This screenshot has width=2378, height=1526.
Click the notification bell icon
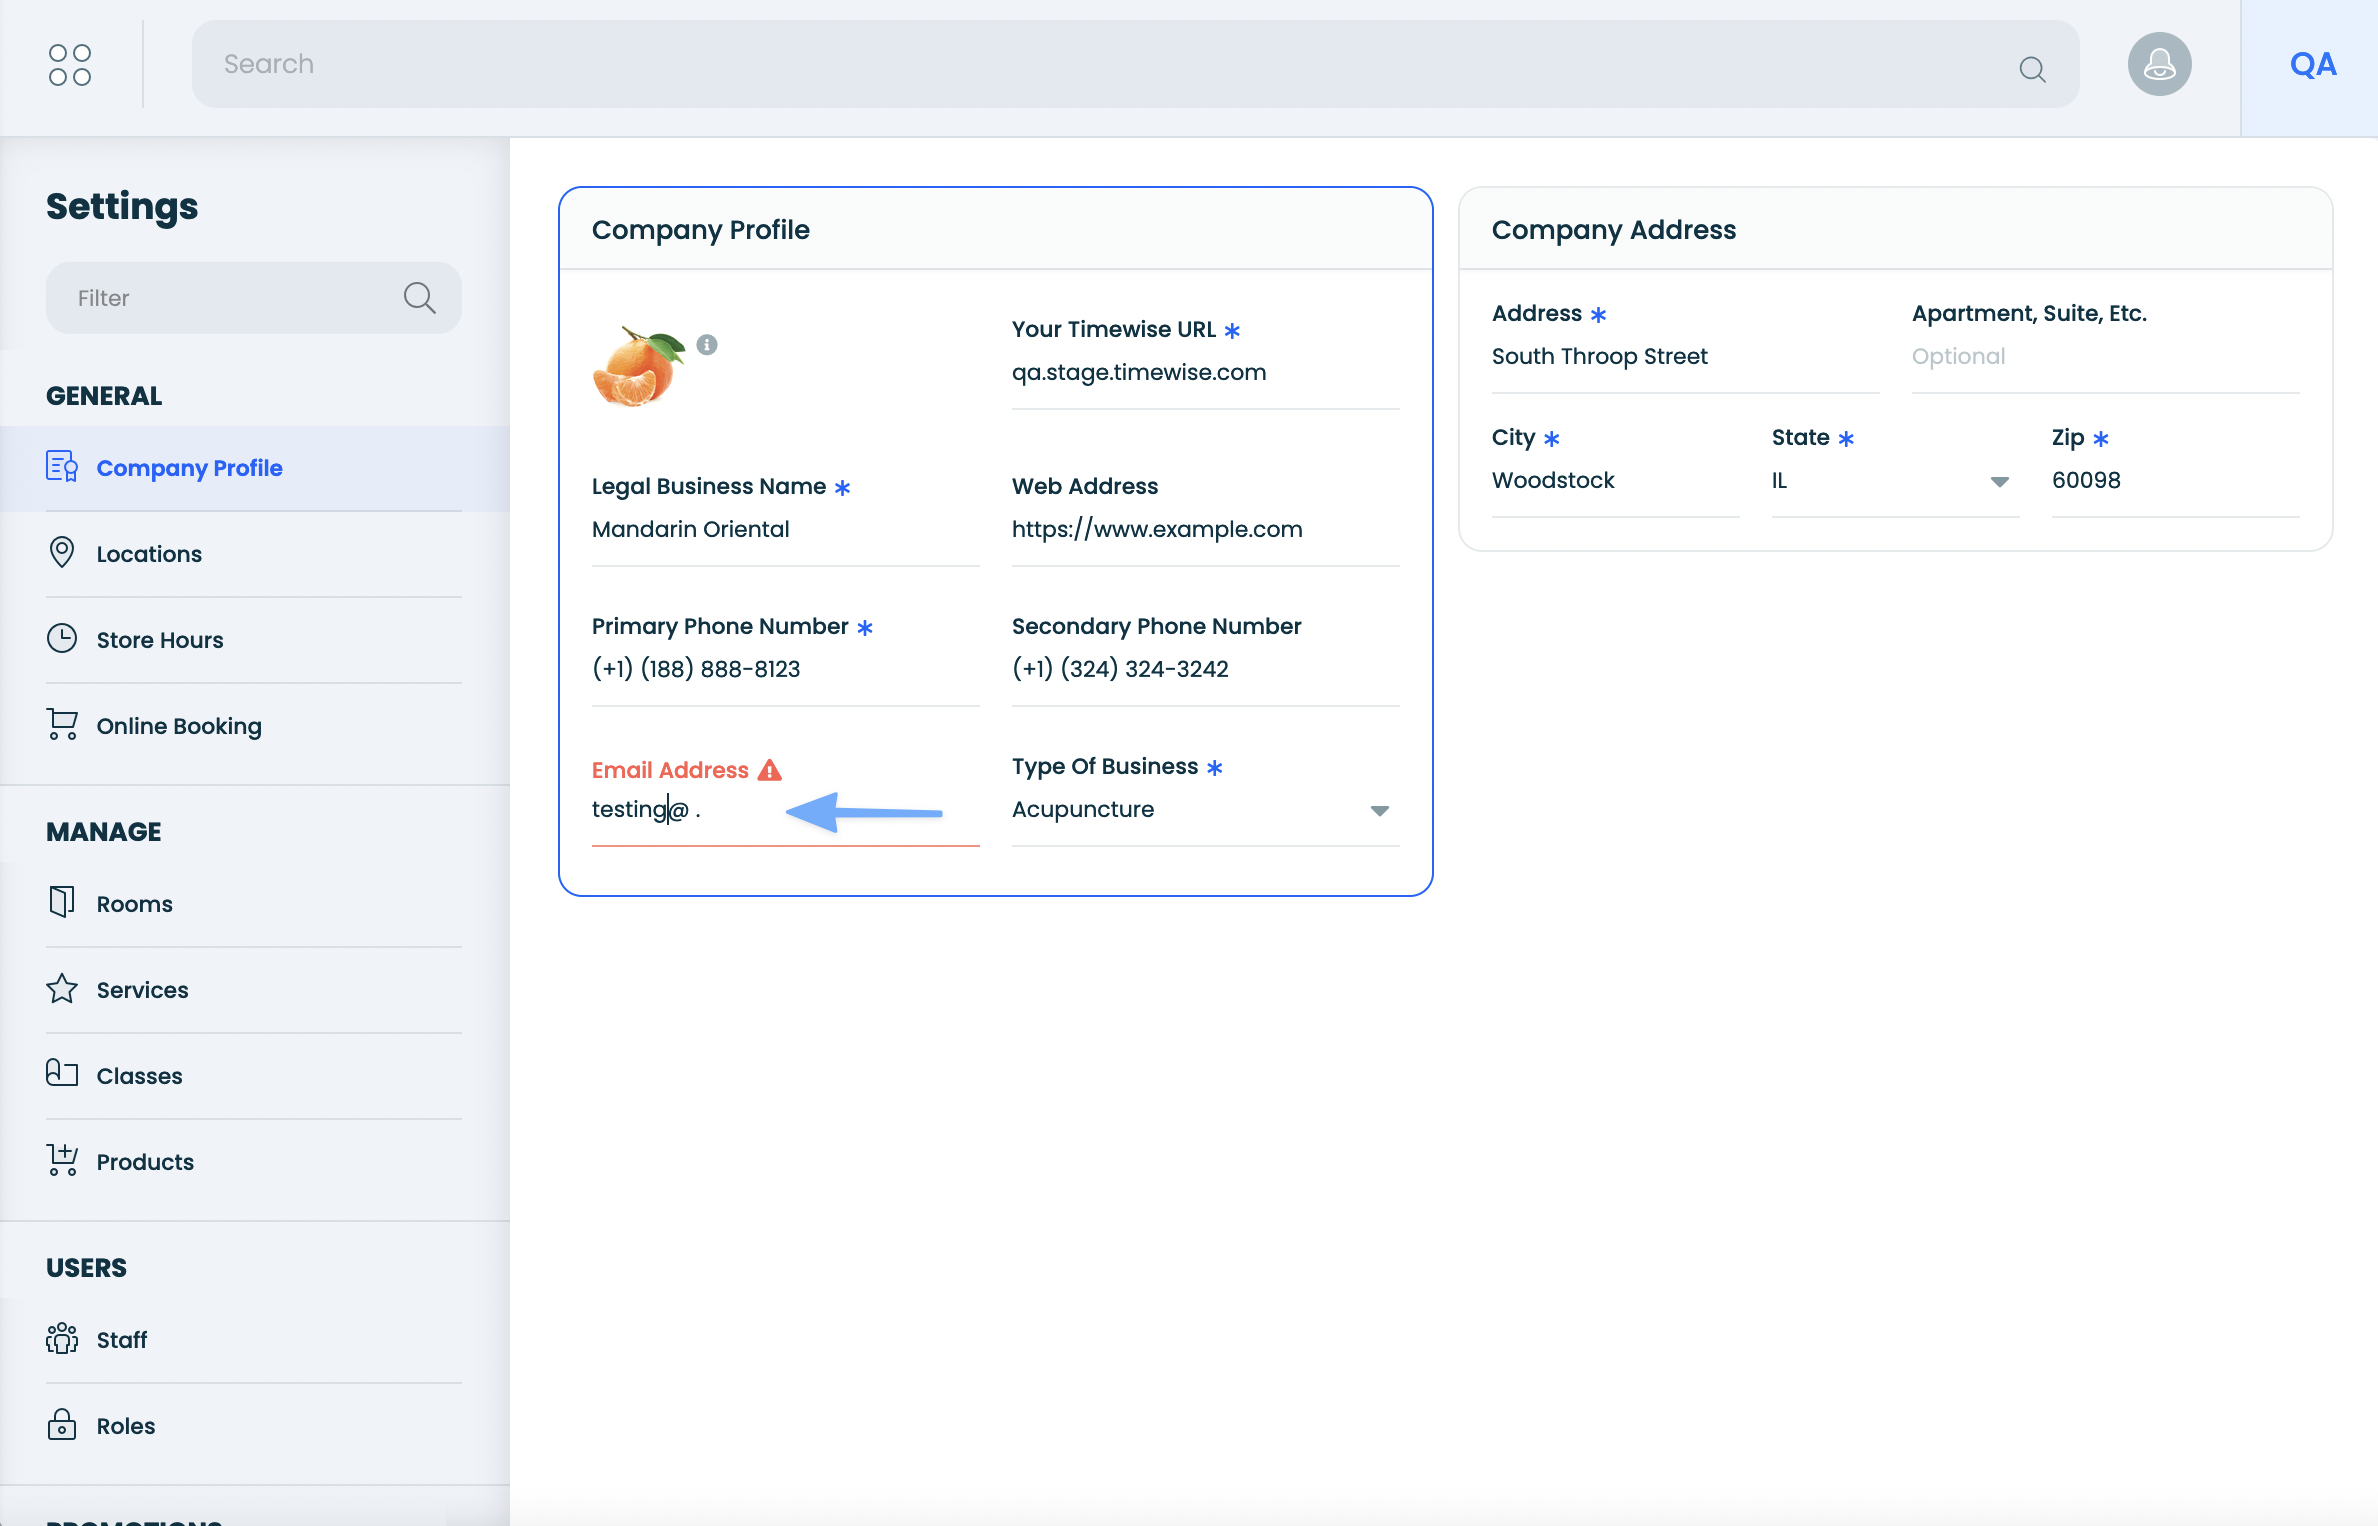[x=2159, y=65]
